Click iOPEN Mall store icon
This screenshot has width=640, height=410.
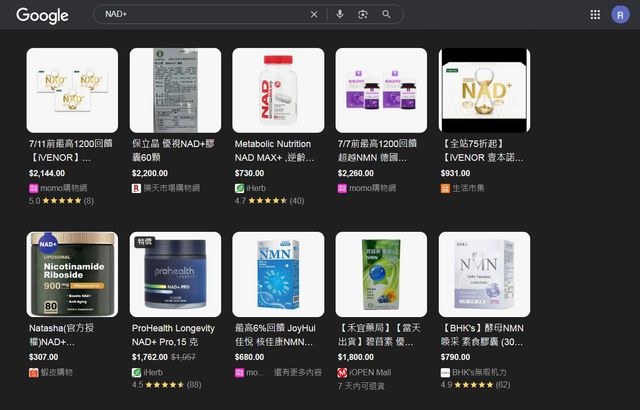[342, 372]
